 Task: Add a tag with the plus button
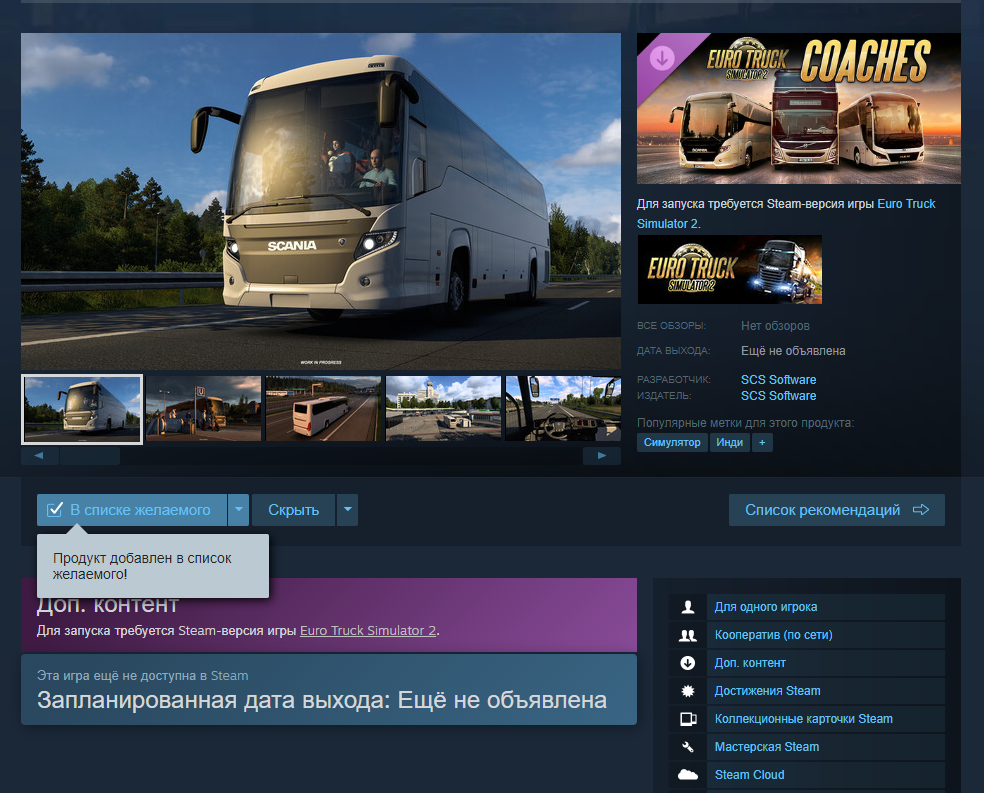(x=762, y=442)
